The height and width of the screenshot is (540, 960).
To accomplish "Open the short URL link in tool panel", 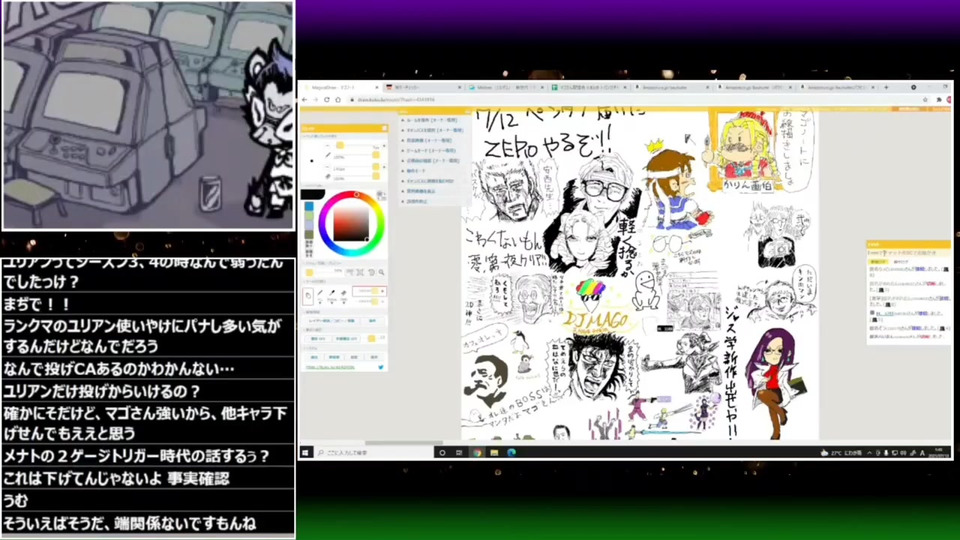I will pyautogui.click(x=330, y=367).
